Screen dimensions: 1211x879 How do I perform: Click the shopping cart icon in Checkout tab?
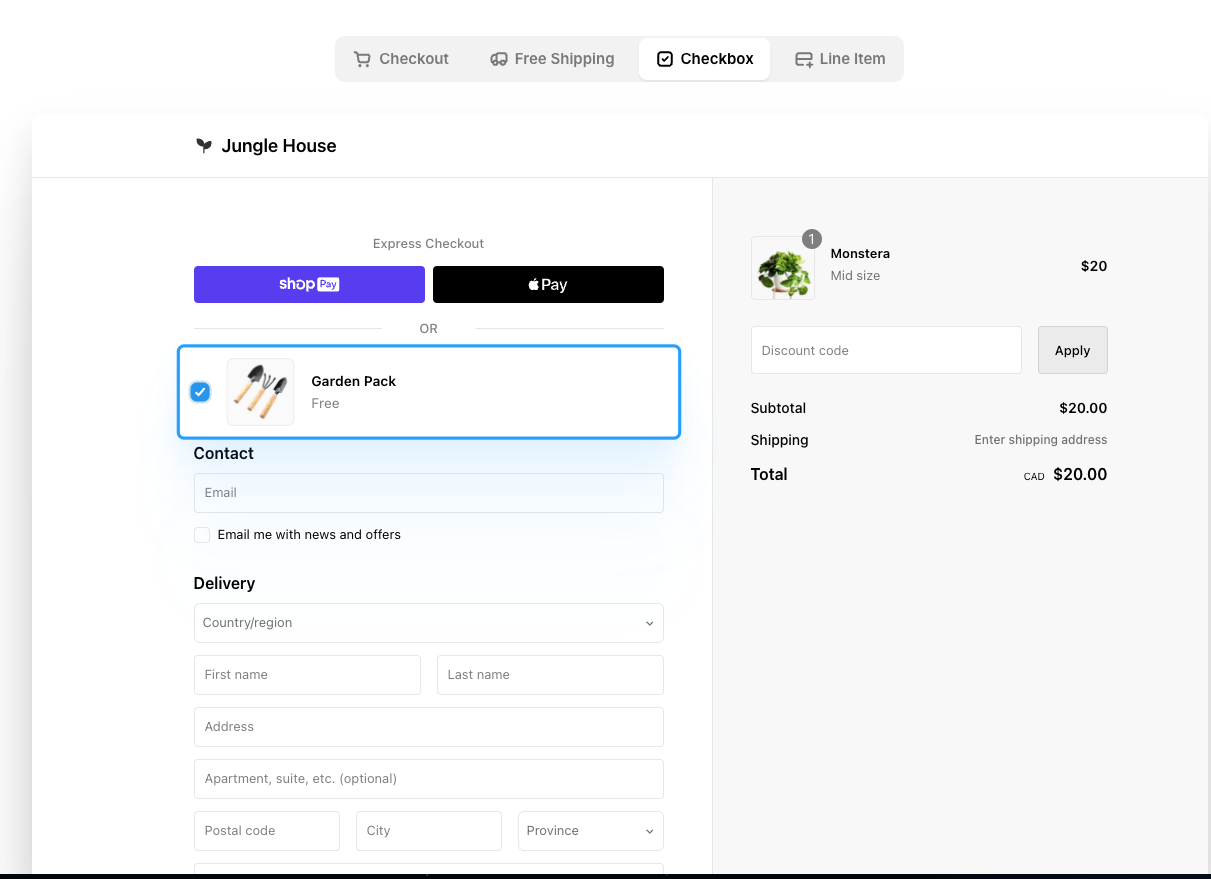(x=362, y=59)
